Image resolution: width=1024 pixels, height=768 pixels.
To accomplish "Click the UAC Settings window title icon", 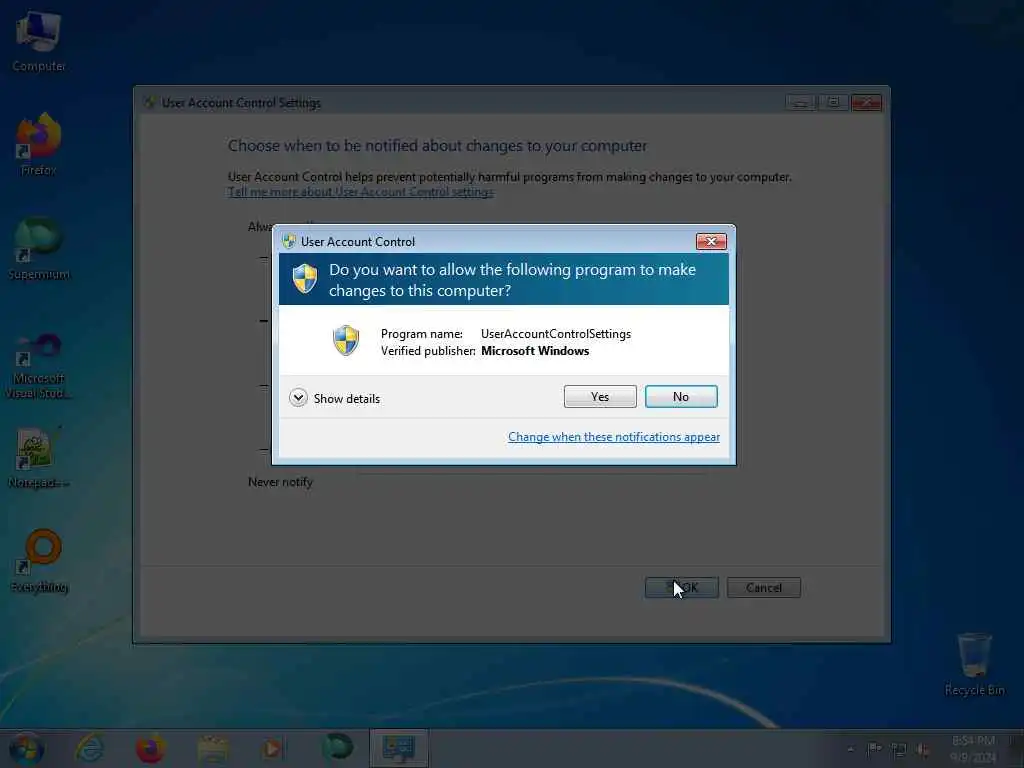I will click(x=150, y=103).
